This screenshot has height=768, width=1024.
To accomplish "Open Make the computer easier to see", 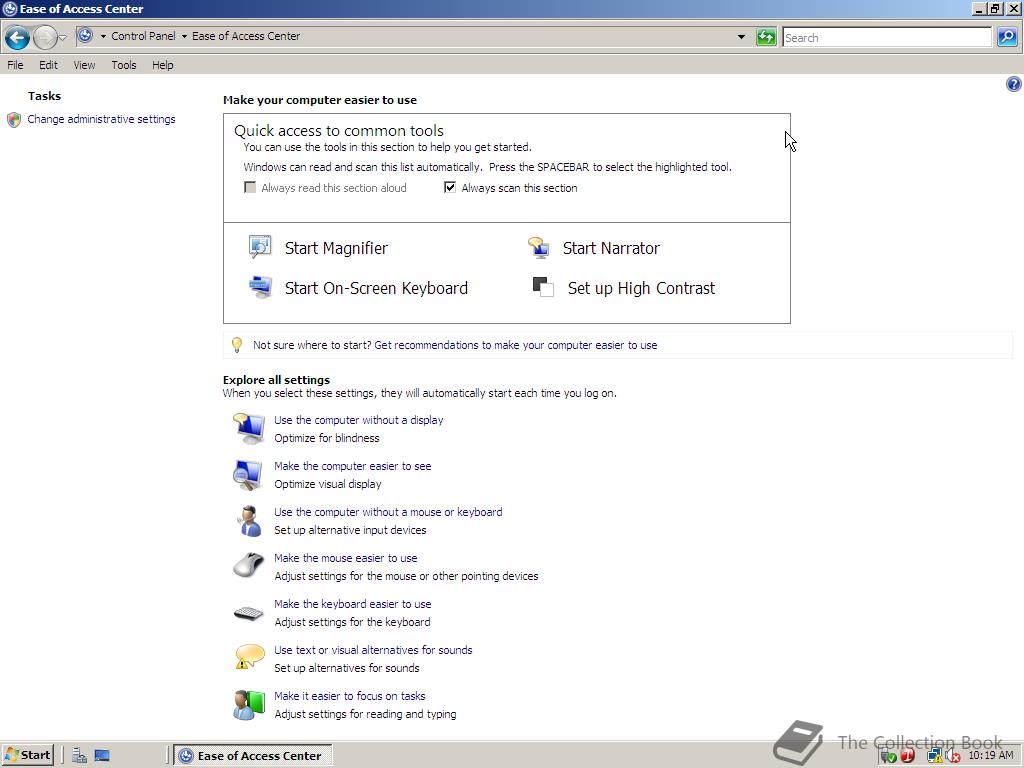I will click(353, 466).
